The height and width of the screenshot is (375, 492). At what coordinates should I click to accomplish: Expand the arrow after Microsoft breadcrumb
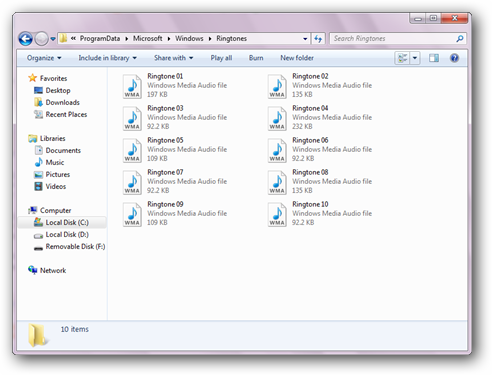coord(169,39)
